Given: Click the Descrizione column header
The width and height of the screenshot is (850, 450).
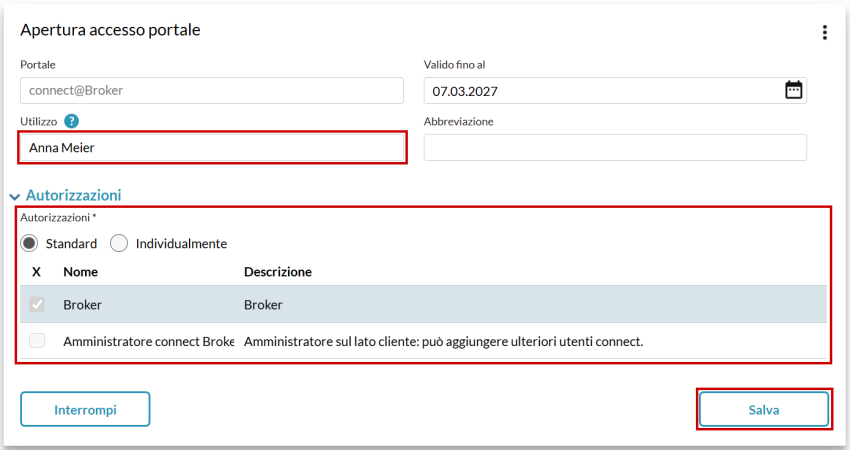Looking at the screenshot, I should (278, 272).
